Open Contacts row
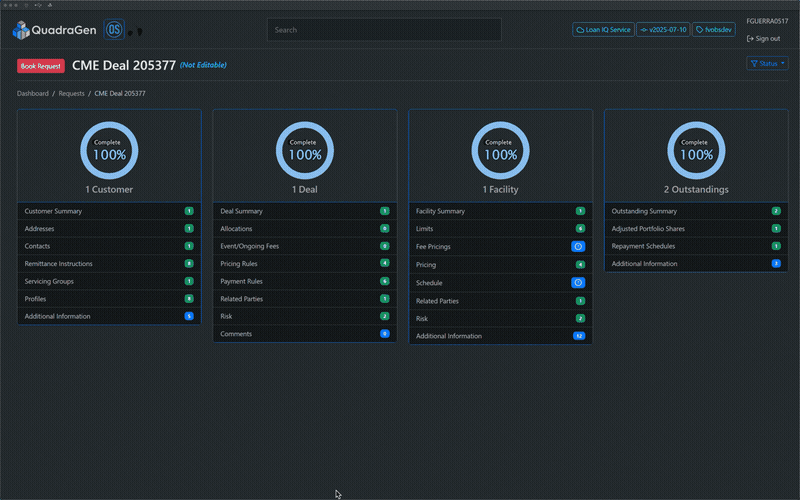This screenshot has width=800, height=500. (109, 246)
